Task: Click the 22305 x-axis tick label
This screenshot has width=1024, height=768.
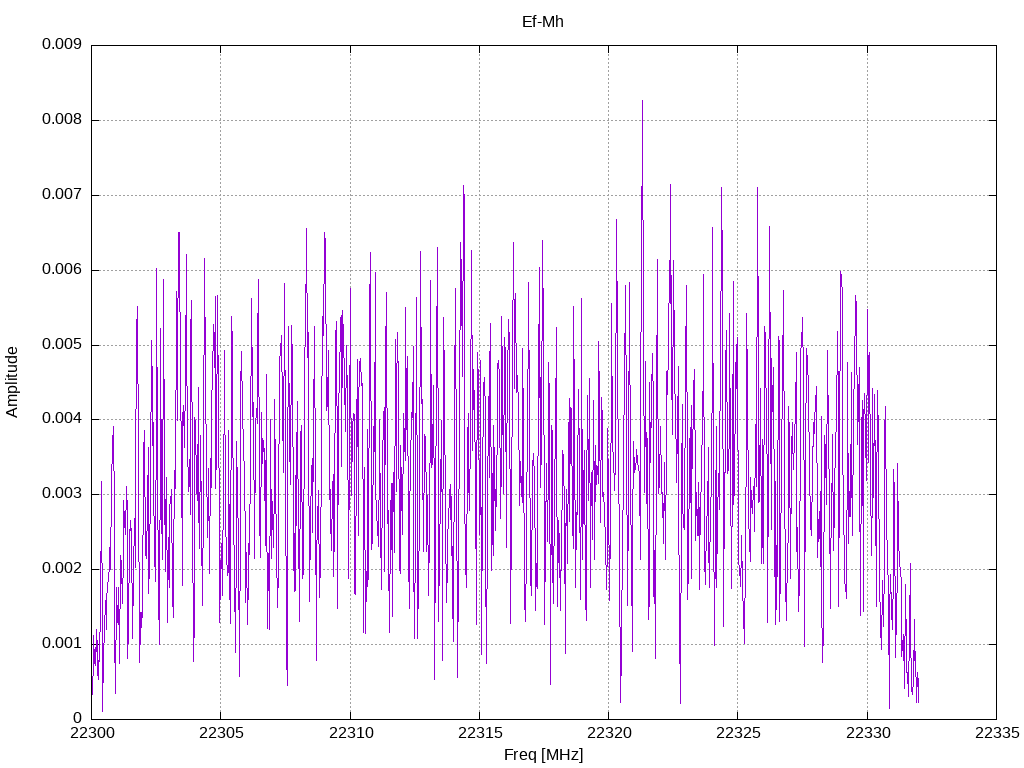Action: 221,733
